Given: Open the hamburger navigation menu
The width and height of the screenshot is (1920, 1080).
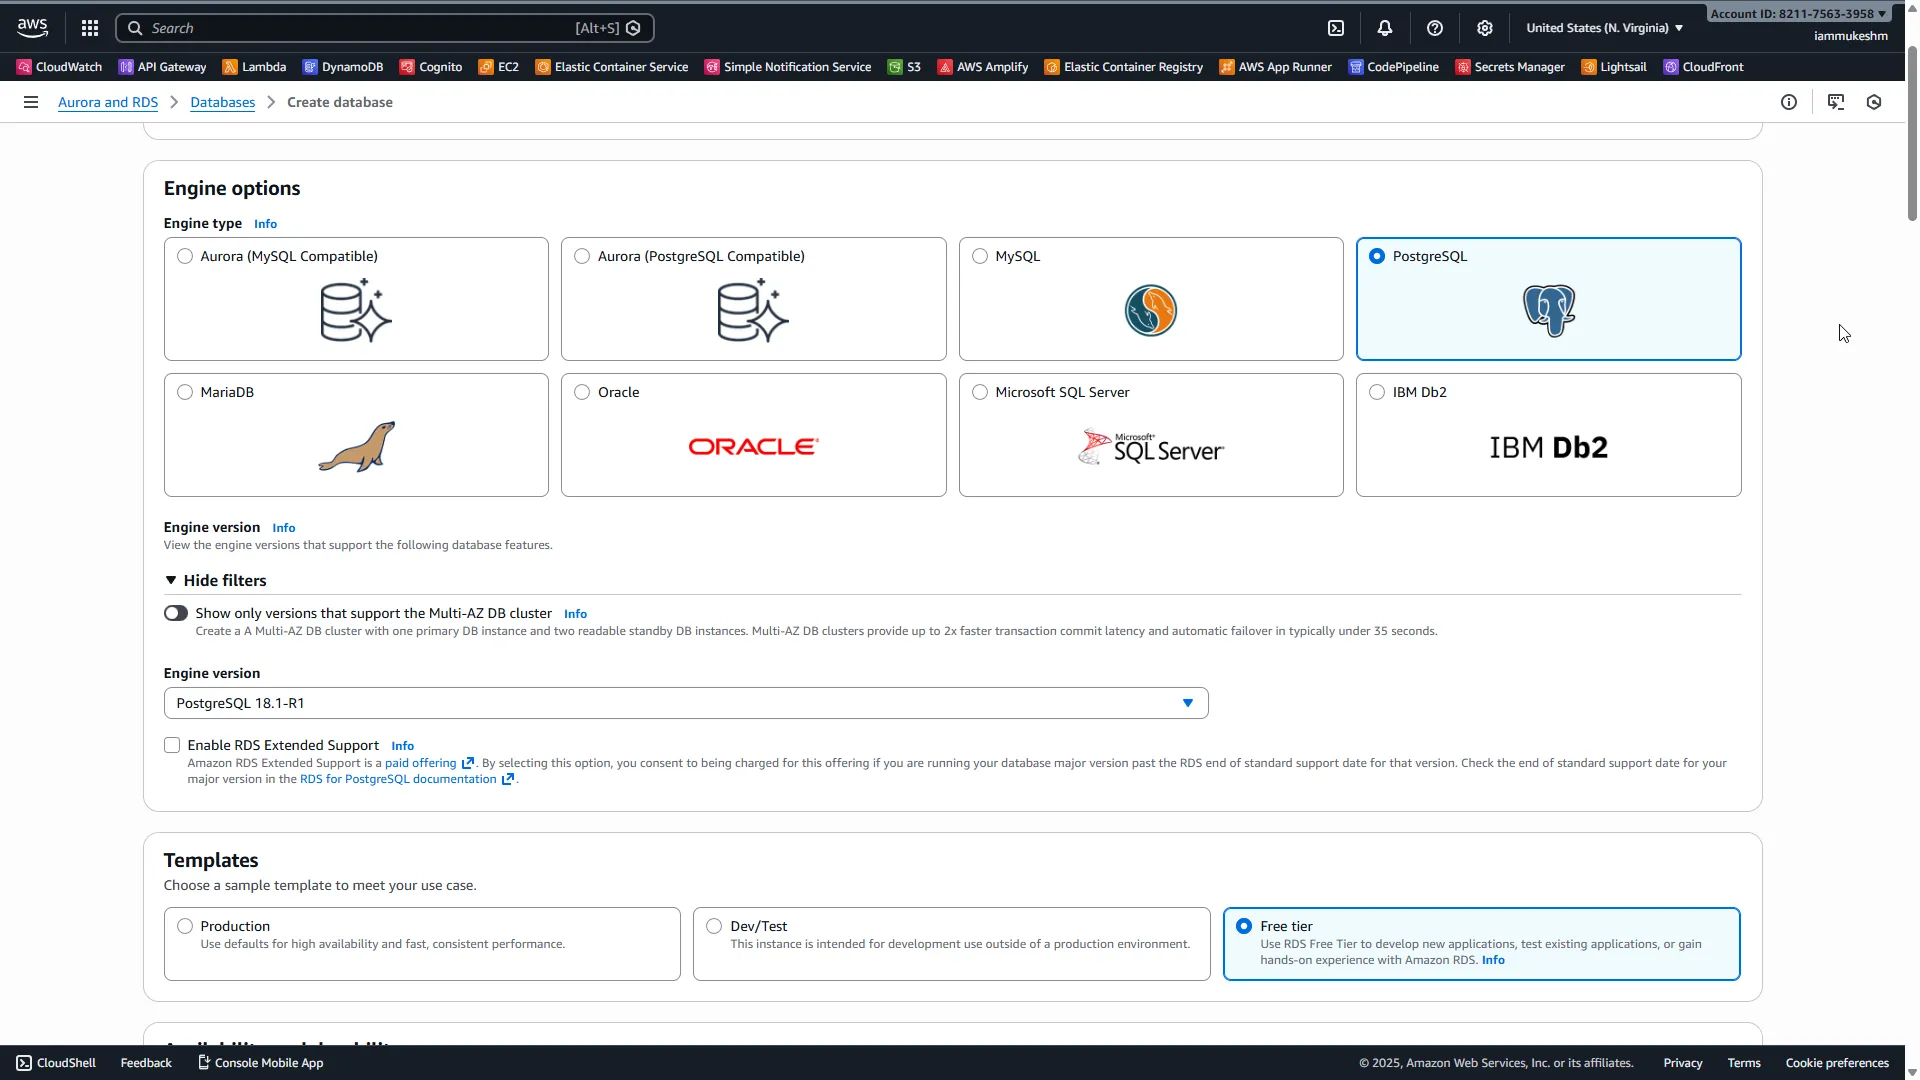Looking at the screenshot, I should [x=30, y=101].
